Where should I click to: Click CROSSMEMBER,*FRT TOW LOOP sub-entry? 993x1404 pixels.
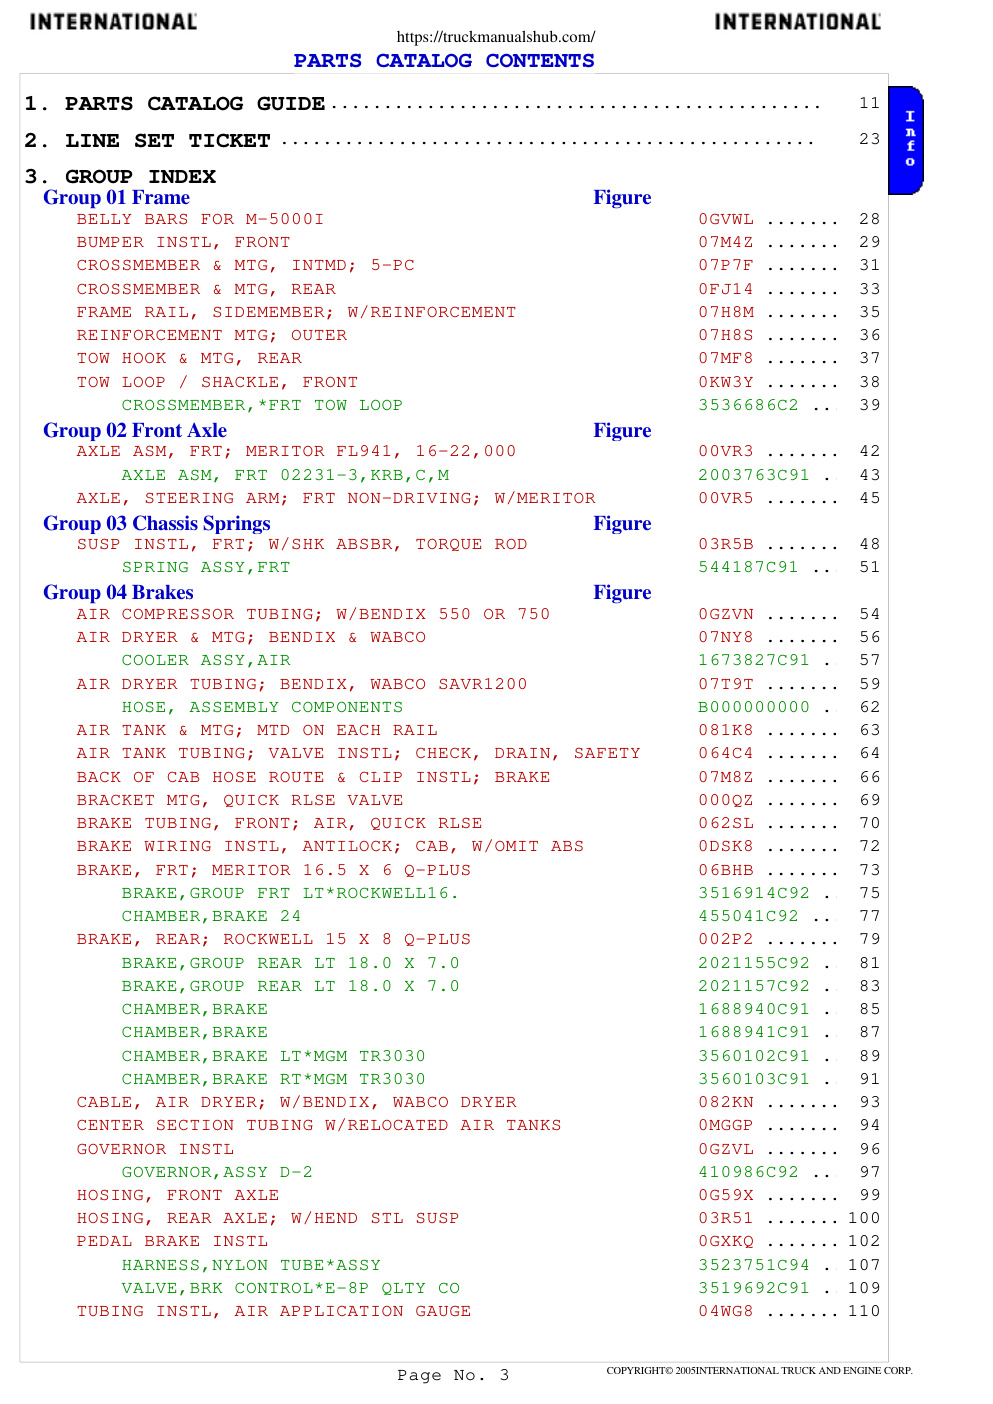coord(262,405)
